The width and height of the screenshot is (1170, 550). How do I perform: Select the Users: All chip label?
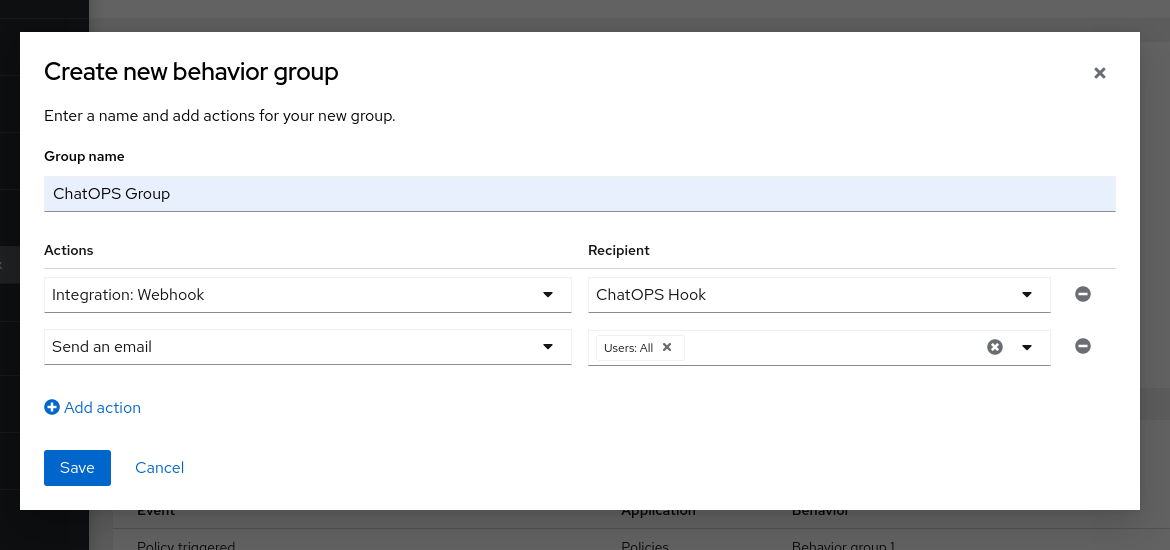[x=628, y=348]
